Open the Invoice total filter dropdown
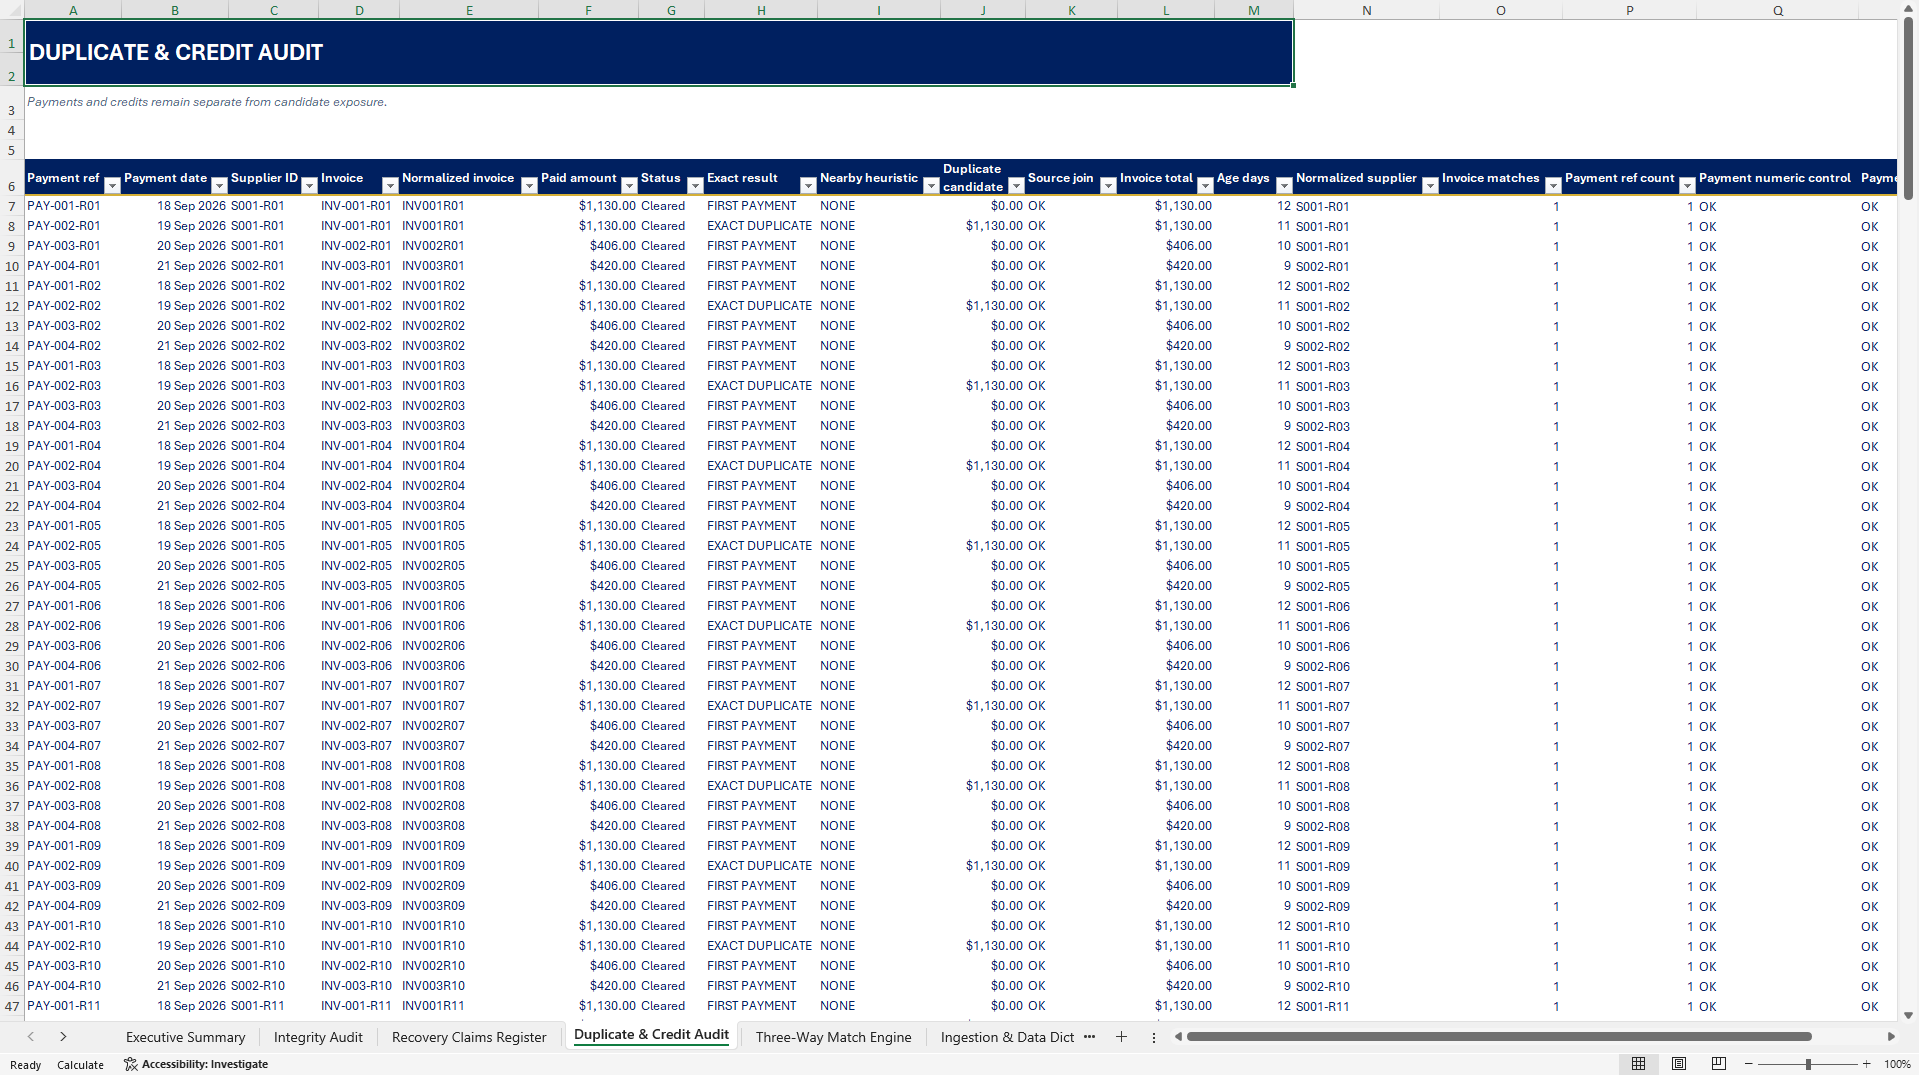The width and height of the screenshot is (1919, 1075). coord(1205,186)
